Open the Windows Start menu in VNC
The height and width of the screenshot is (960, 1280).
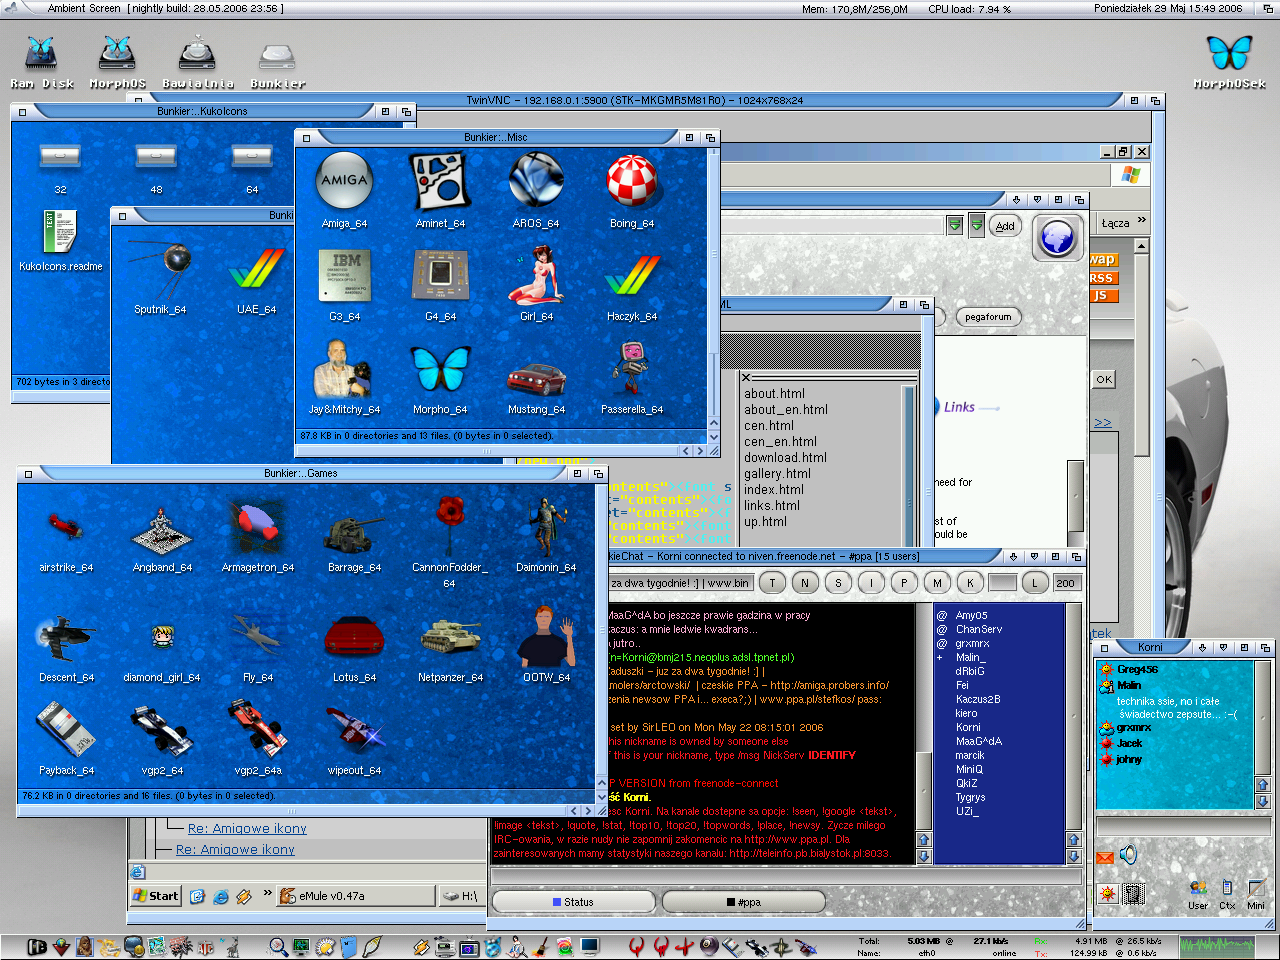(156, 896)
